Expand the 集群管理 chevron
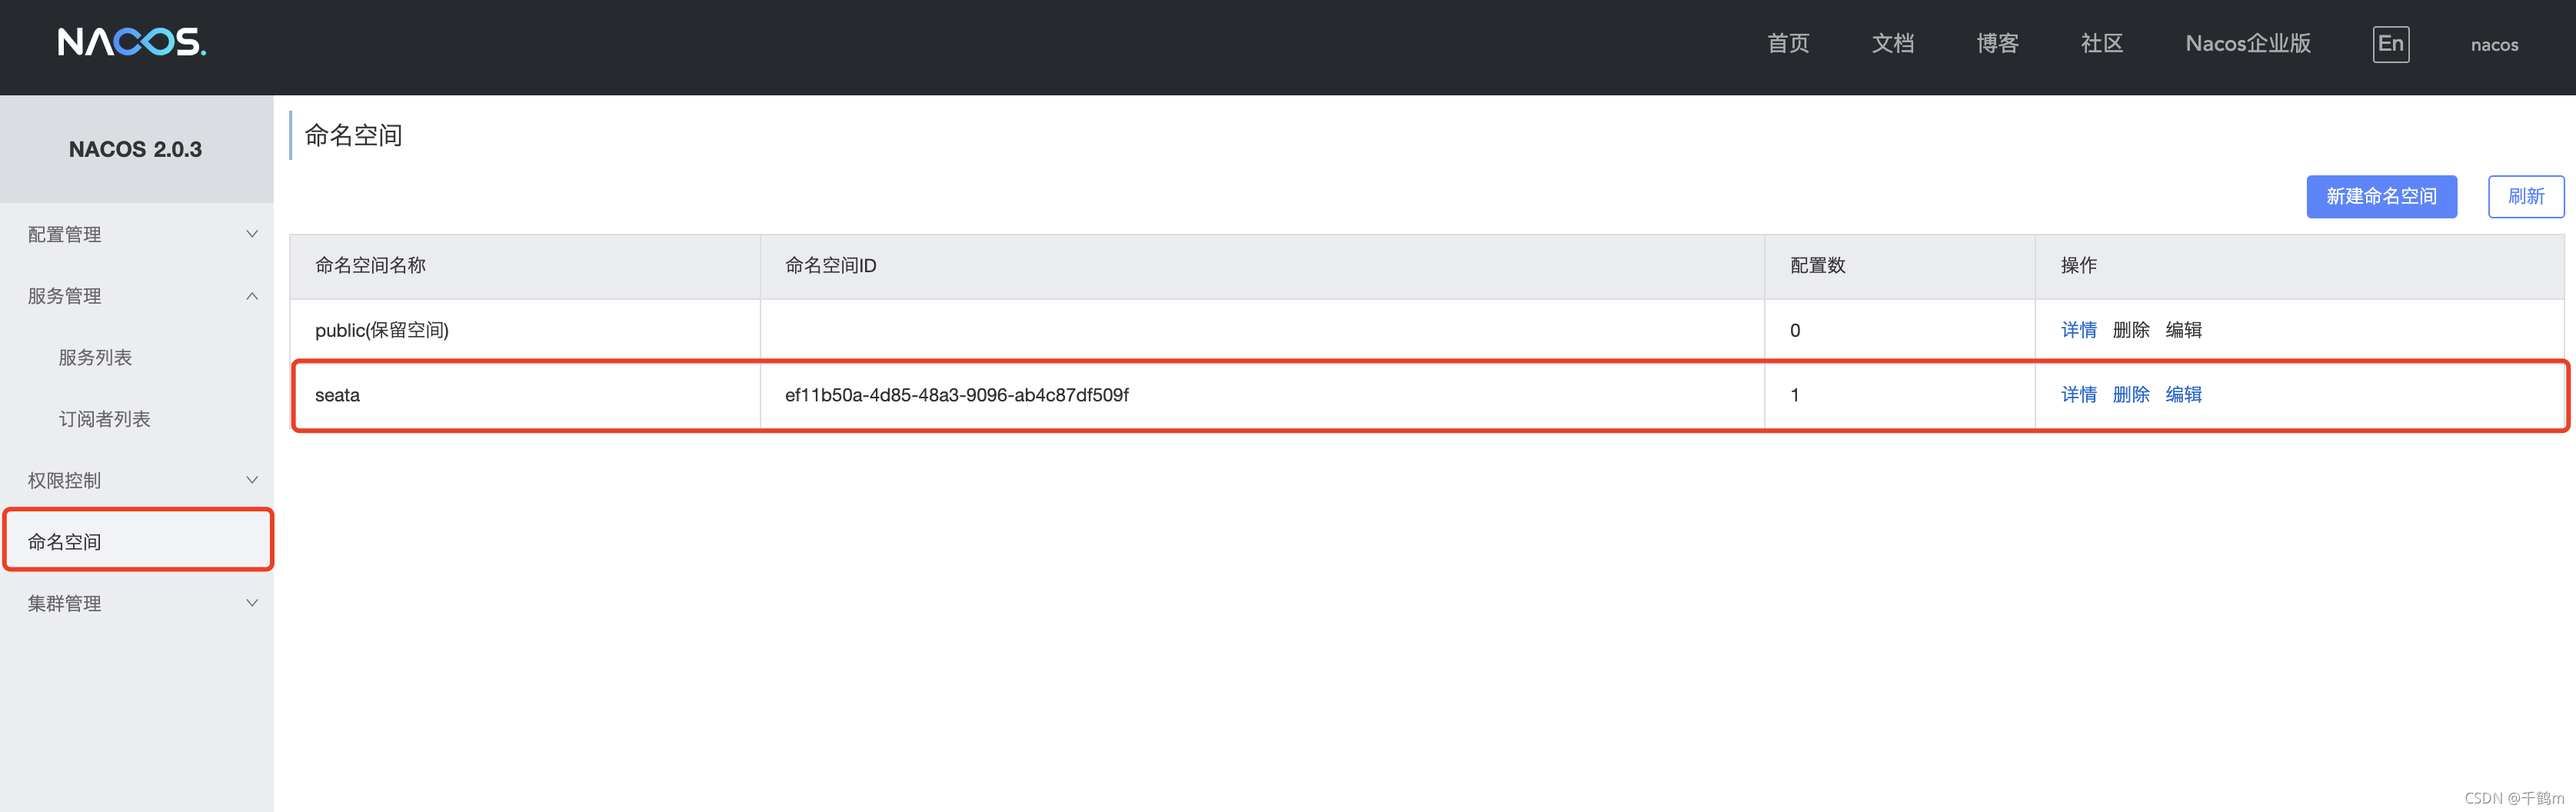 252,603
